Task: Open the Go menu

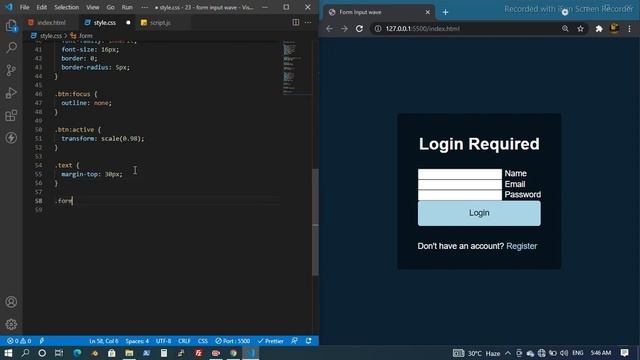Action: click(111, 7)
